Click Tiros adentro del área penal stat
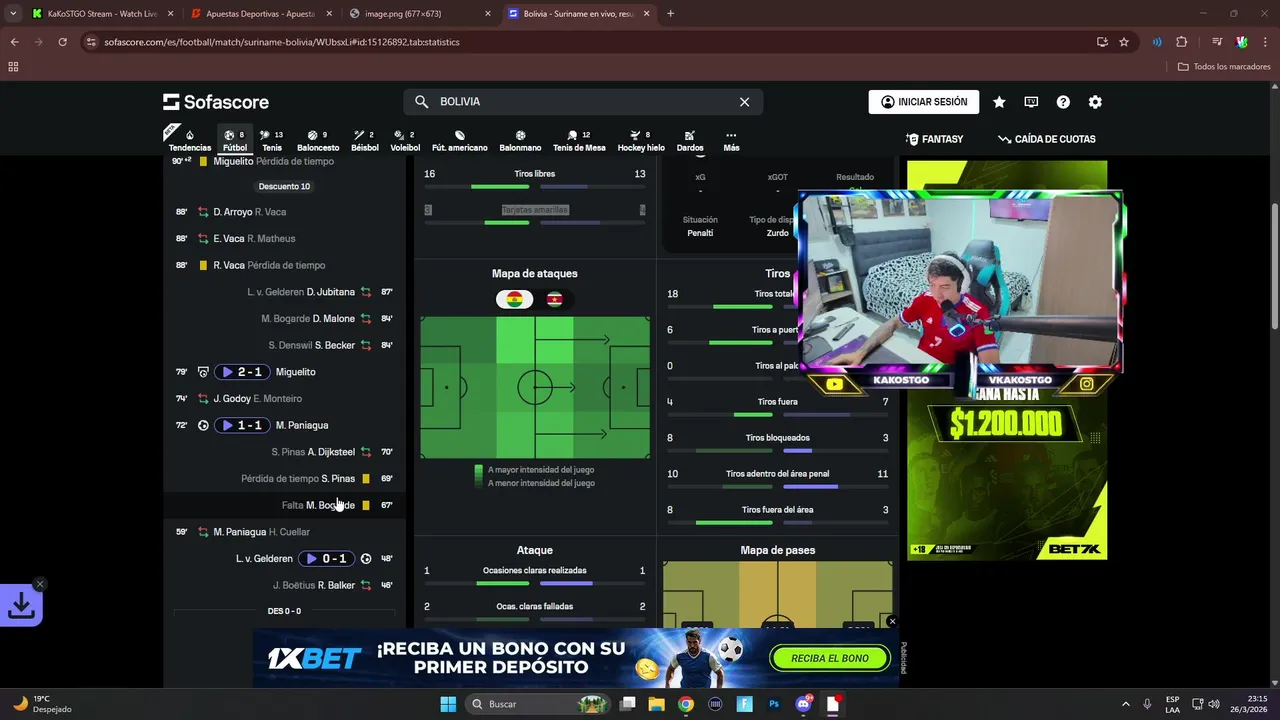Screen dimensions: 1280x720 tap(778, 477)
